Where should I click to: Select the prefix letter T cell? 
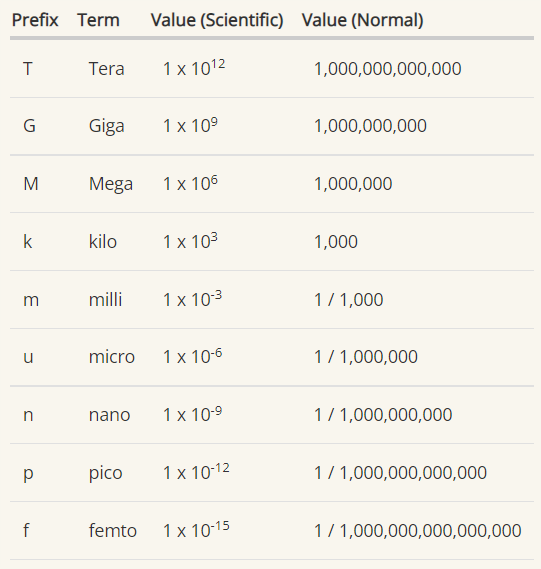pyautogui.click(x=28, y=69)
